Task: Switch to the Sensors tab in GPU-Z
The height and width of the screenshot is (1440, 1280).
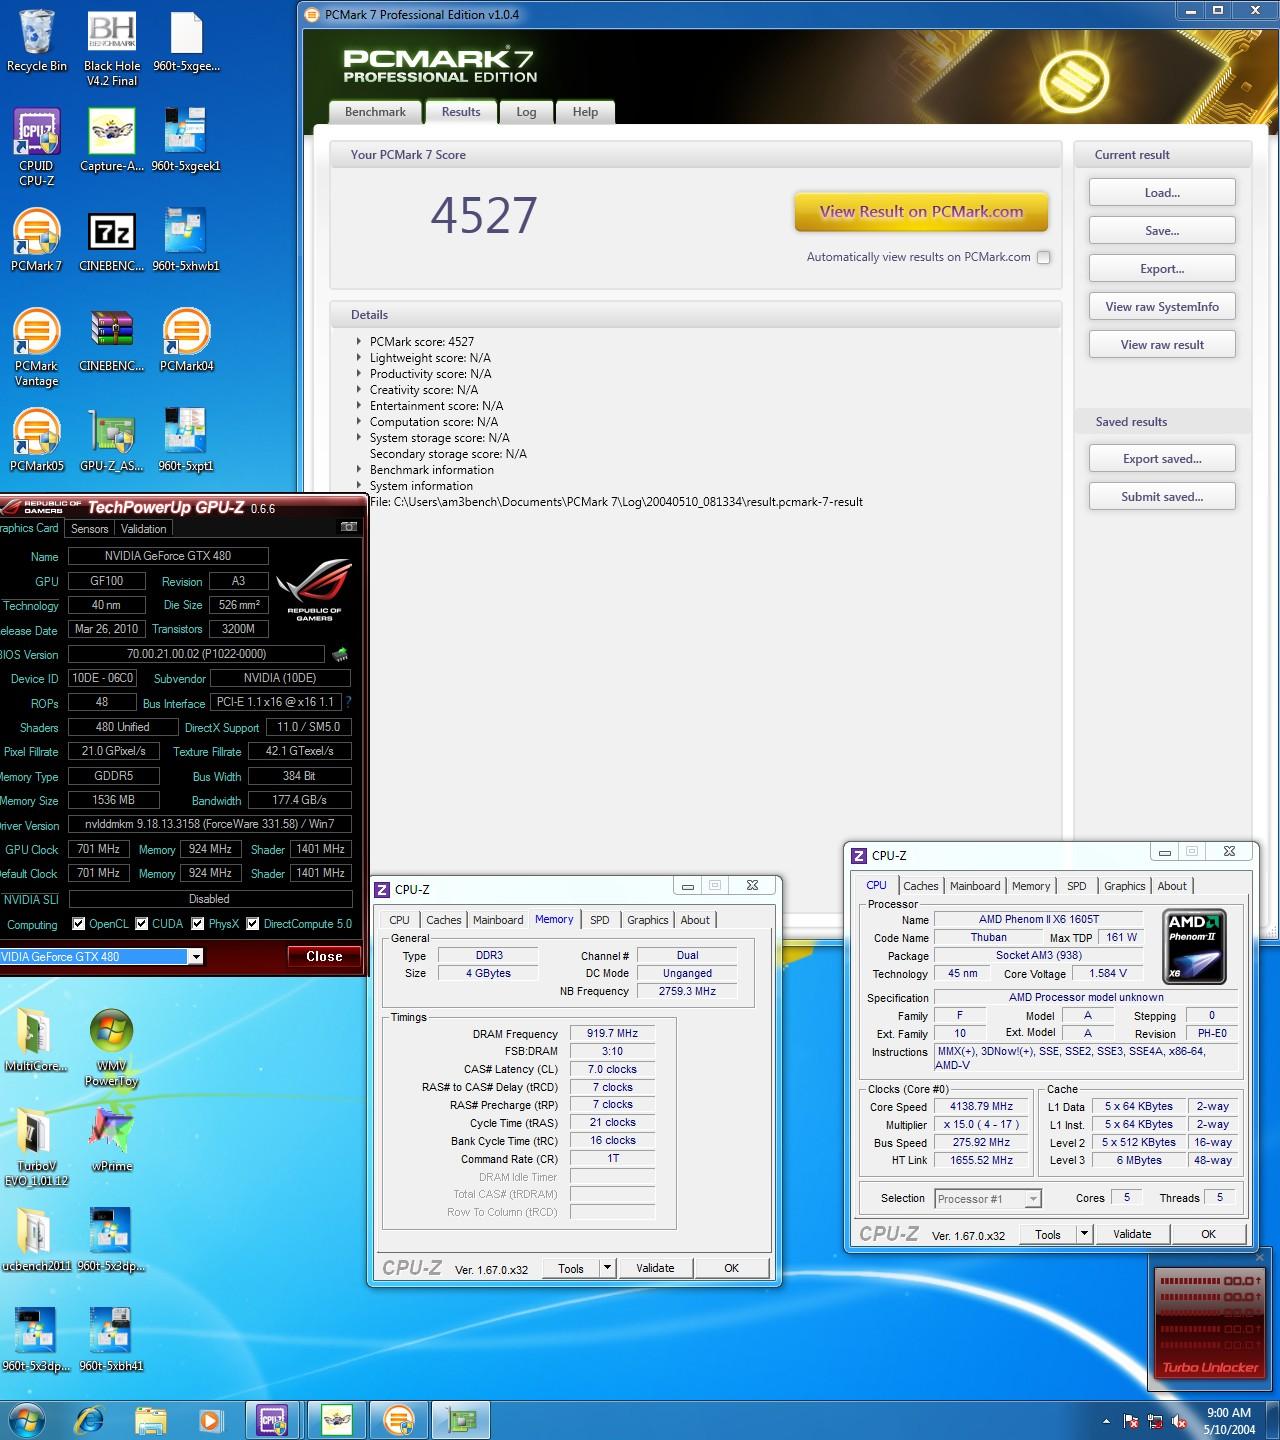Action: point(90,528)
